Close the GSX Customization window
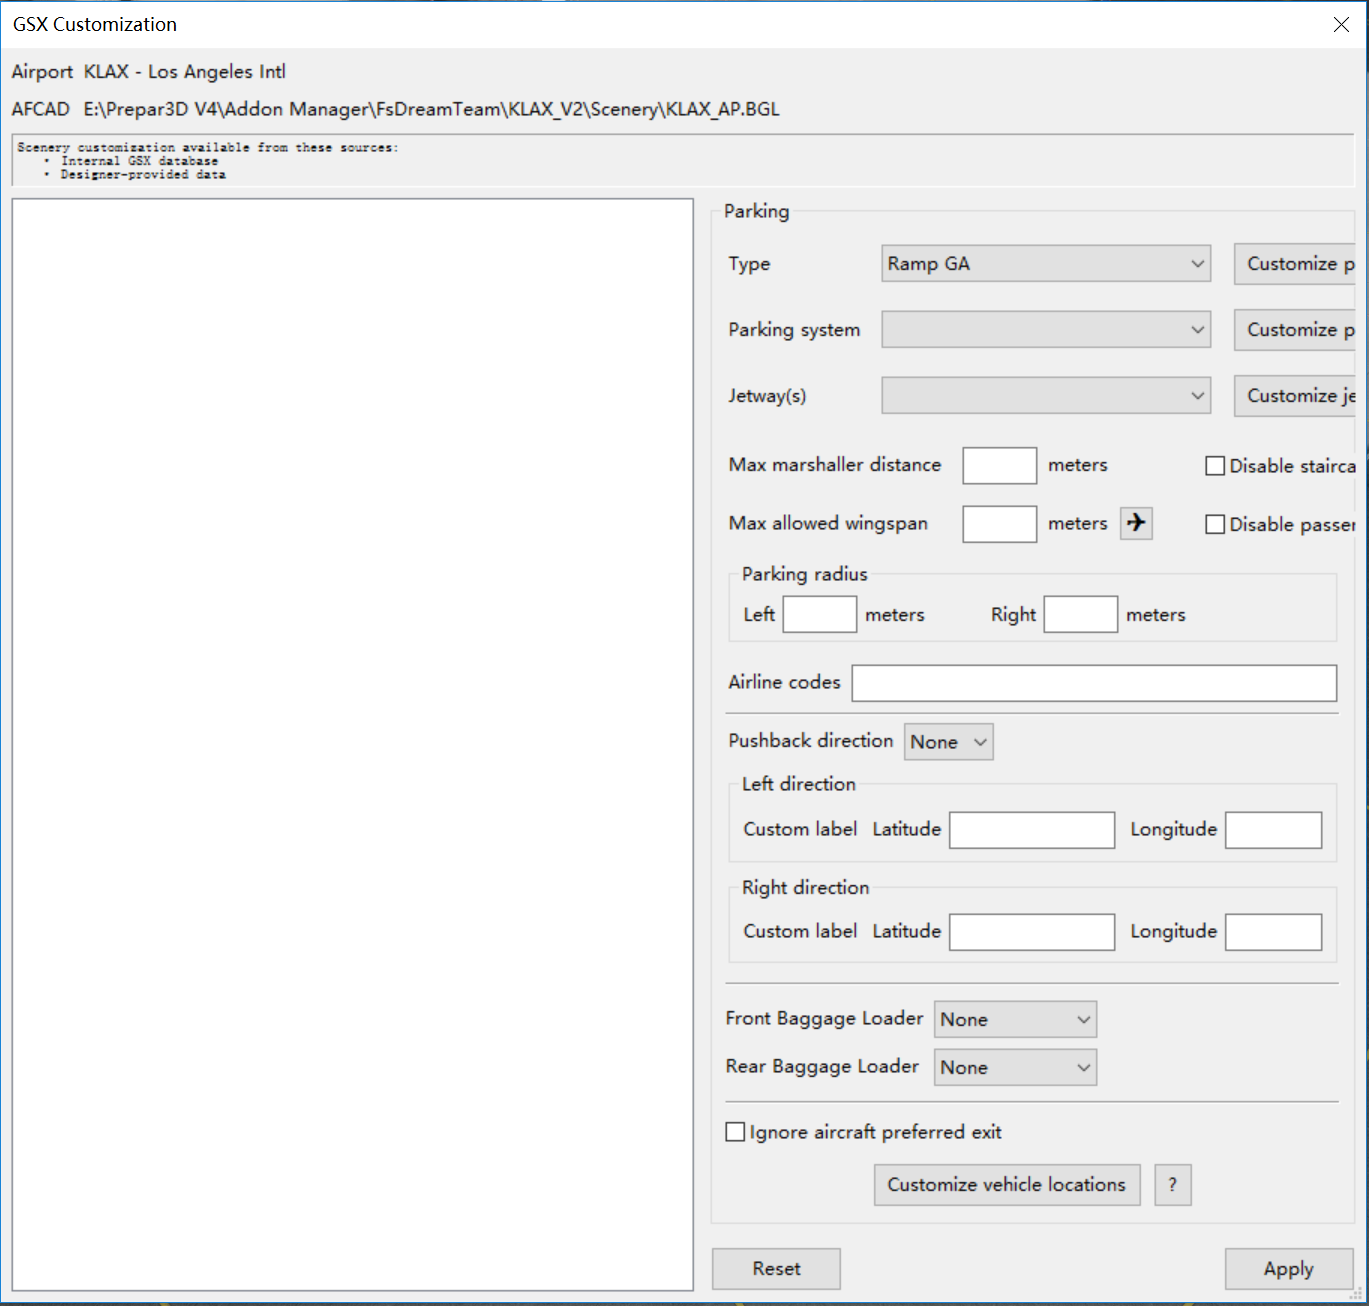The width and height of the screenshot is (1369, 1306). pos(1341,25)
